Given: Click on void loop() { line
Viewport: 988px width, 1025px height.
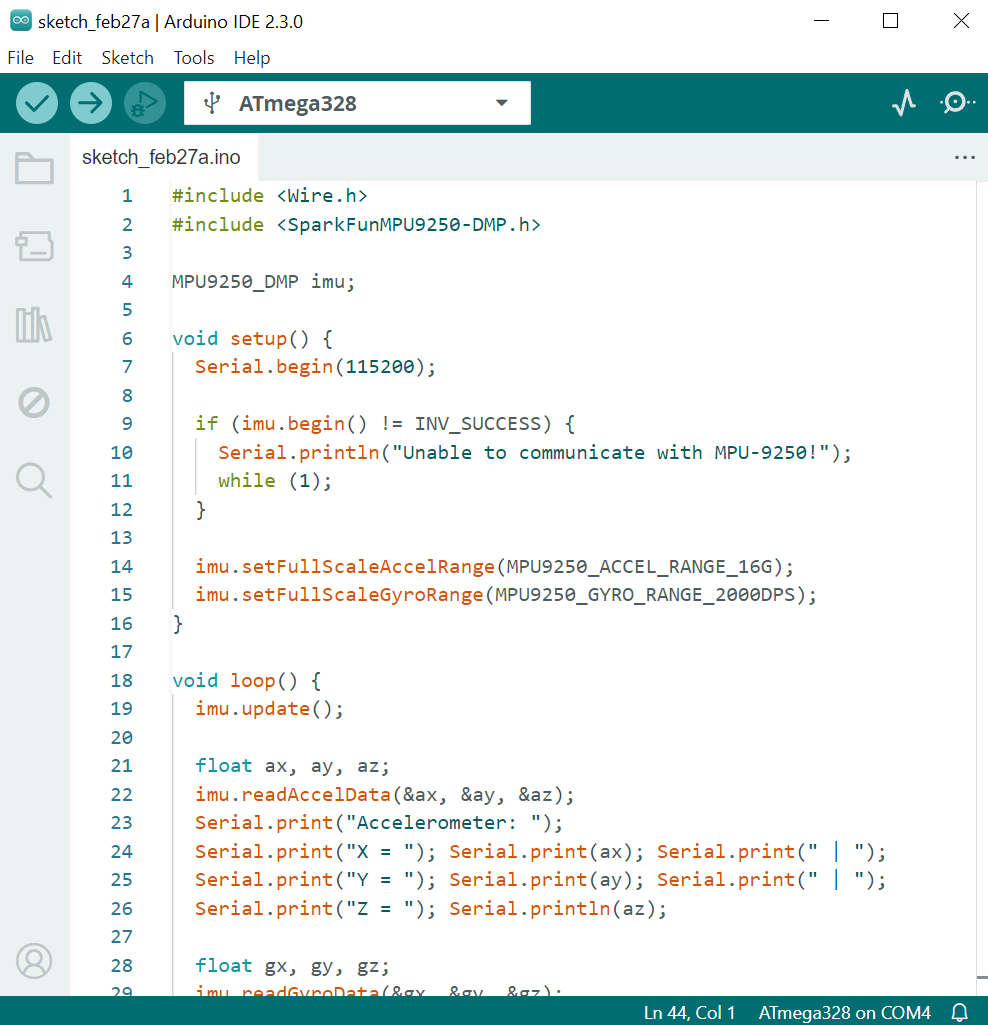Looking at the screenshot, I should click(247, 681).
